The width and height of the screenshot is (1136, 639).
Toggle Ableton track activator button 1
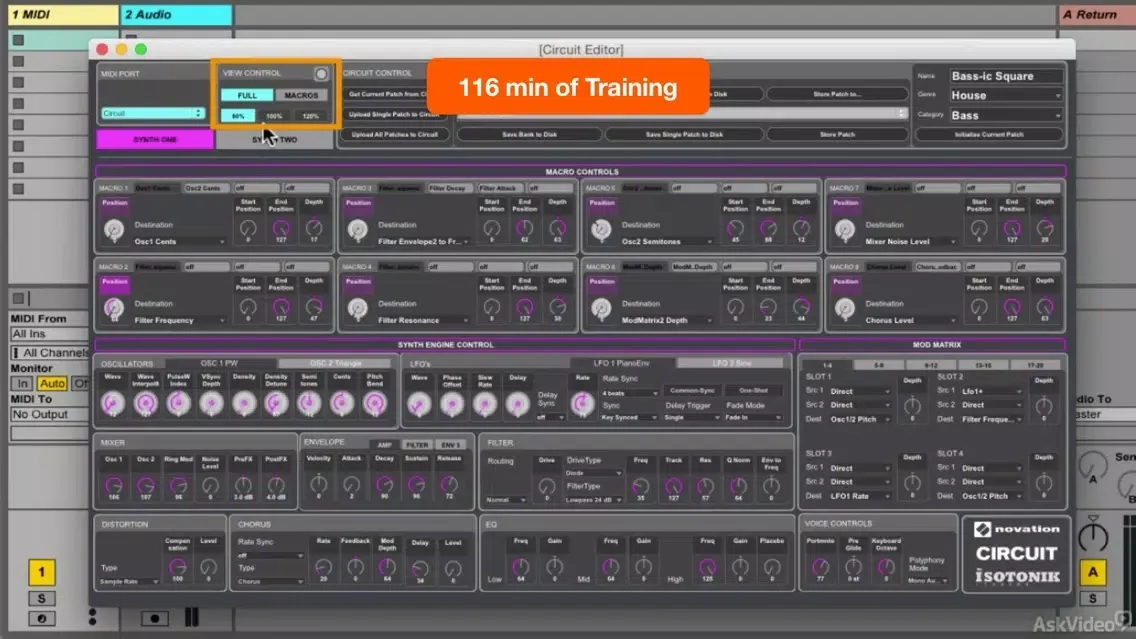(41, 572)
